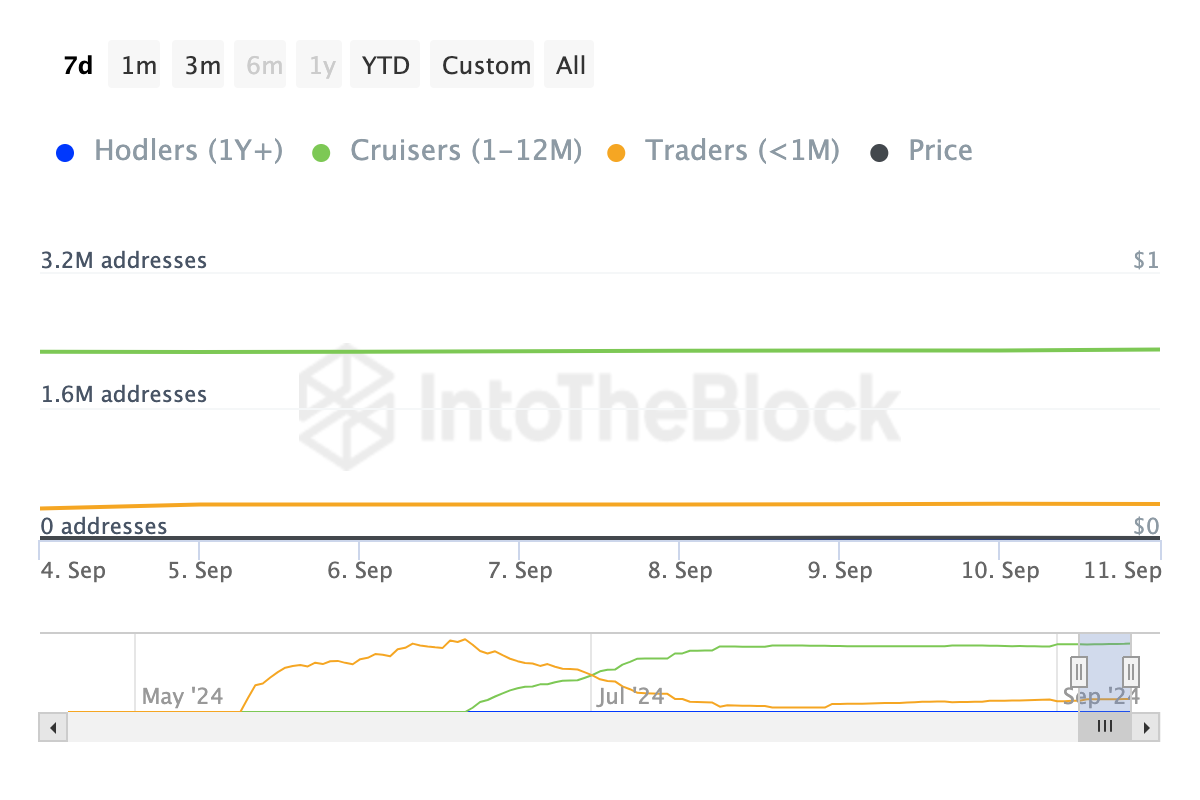
Task: Grab the left navigator range handle
Action: [x=1079, y=669]
